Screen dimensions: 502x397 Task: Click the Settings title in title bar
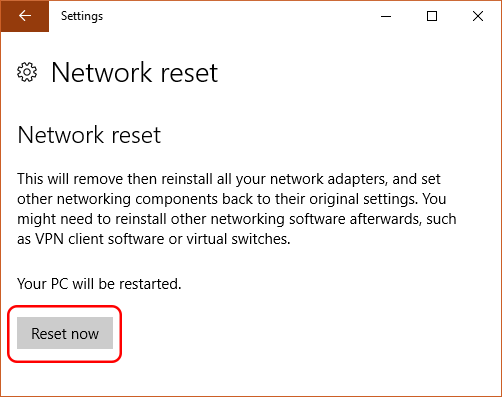pyautogui.click(x=82, y=16)
